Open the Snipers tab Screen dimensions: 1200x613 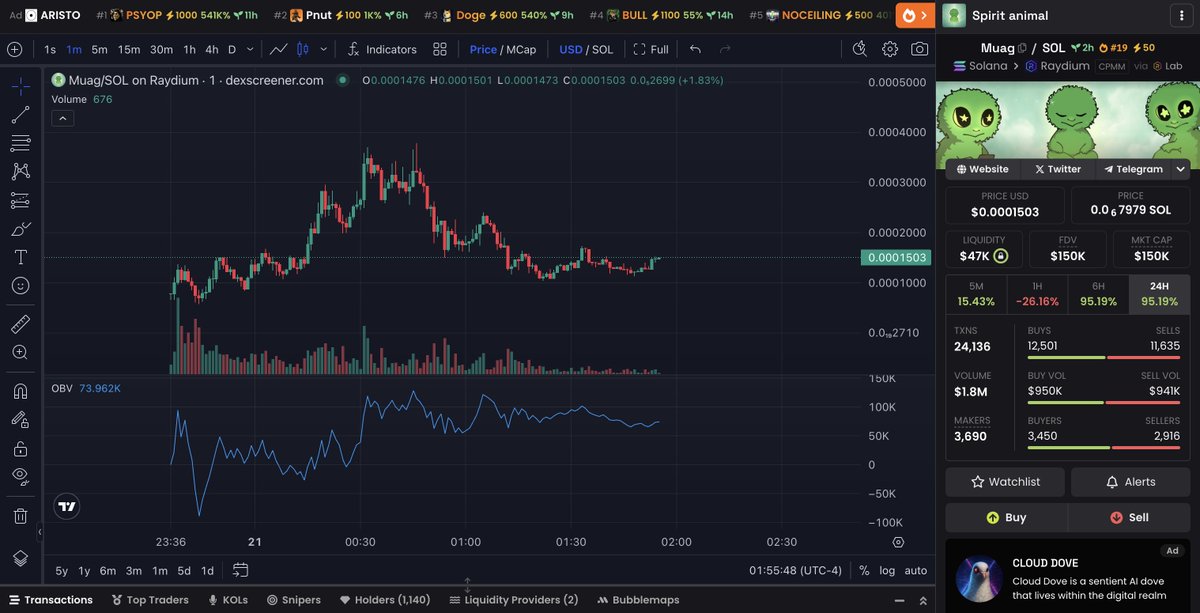(294, 600)
